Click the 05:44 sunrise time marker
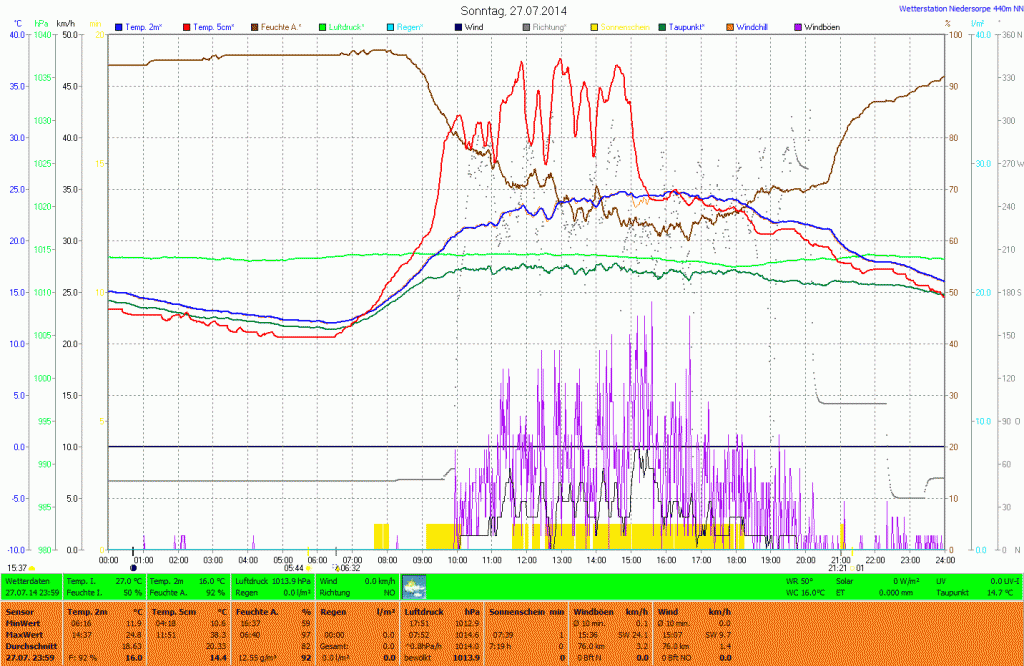1024x666 pixels. 294,568
